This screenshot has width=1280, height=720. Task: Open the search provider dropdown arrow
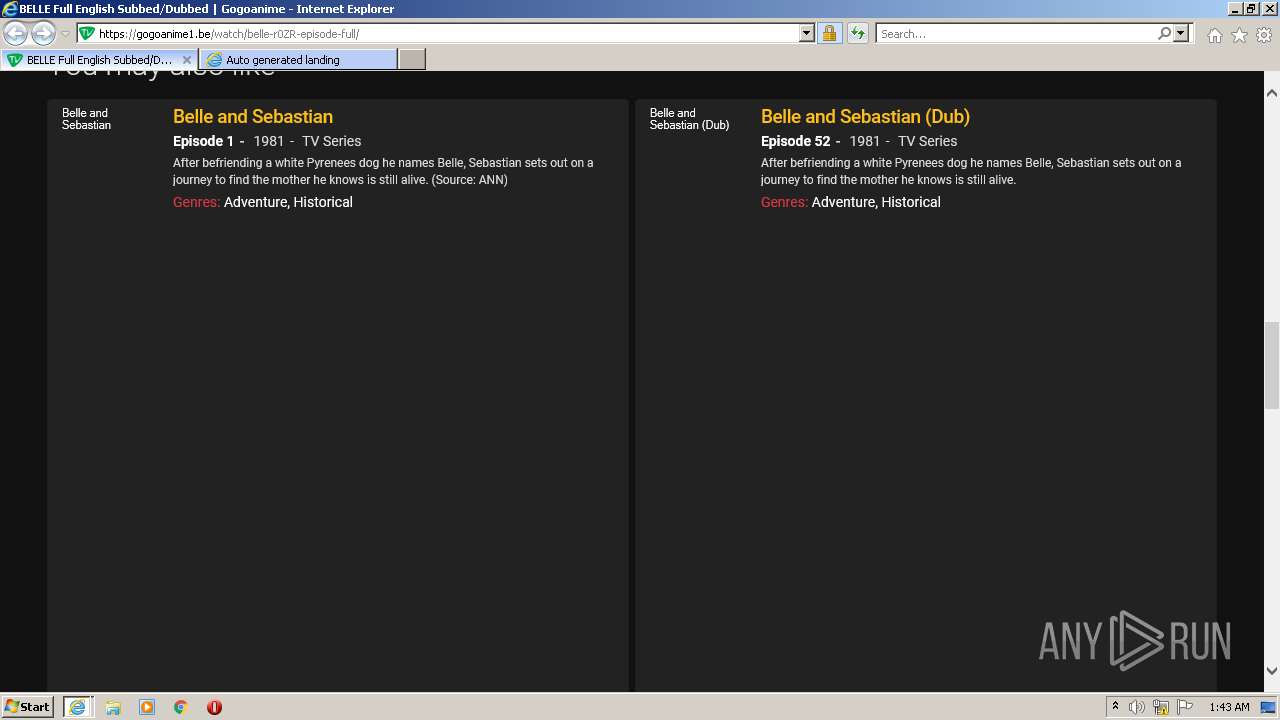1181,33
